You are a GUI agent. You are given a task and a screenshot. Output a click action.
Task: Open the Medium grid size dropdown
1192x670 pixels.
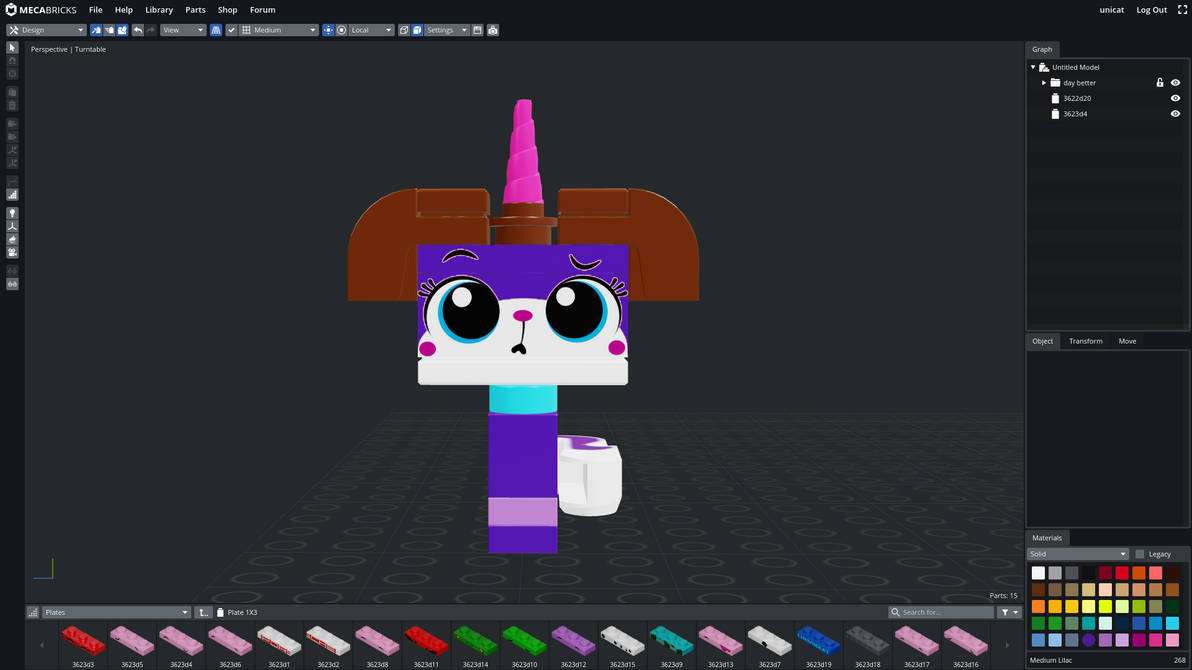pos(279,30)
